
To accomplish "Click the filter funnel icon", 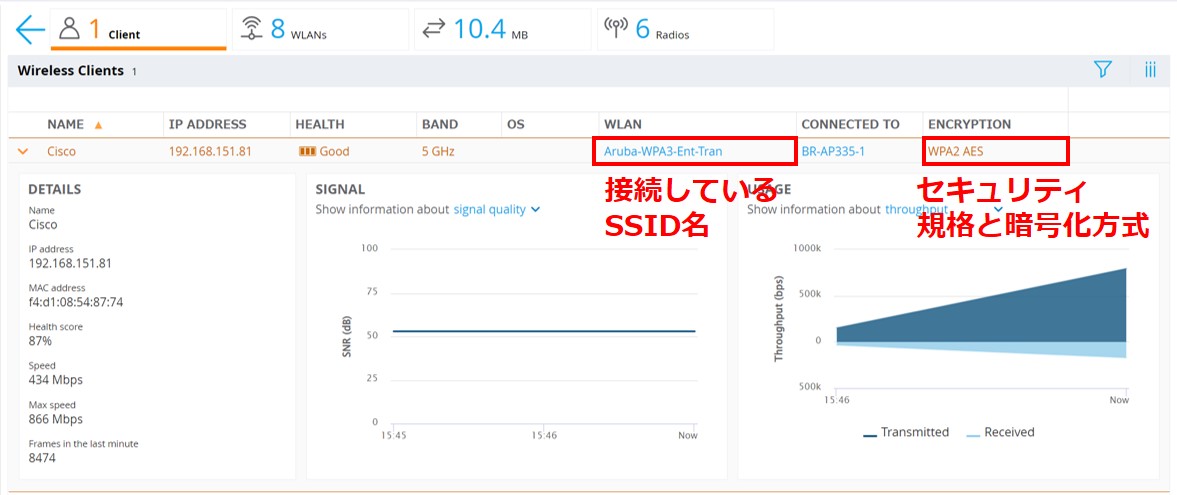I will [1102, 70].
